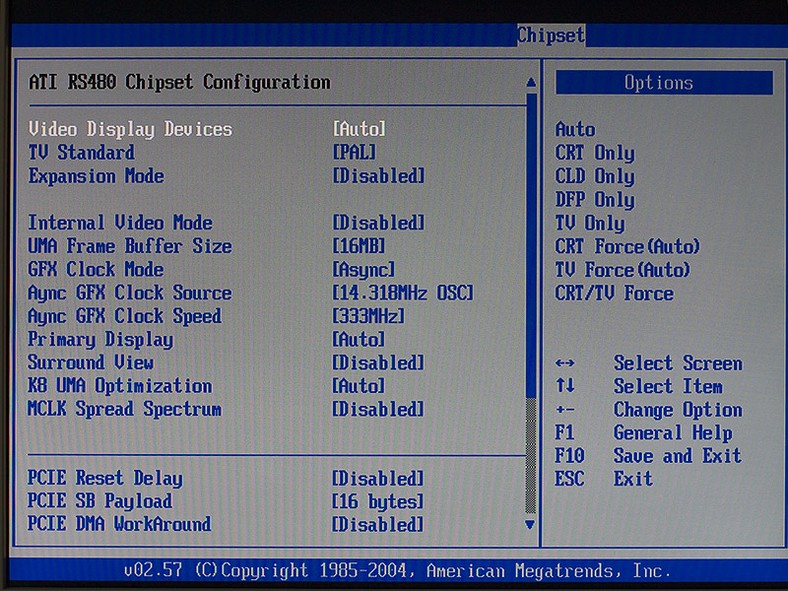The image size is (788, 591).
Task: Open PCIE SB Payload 16 bytes value
Action: click(x=378, y=501)
